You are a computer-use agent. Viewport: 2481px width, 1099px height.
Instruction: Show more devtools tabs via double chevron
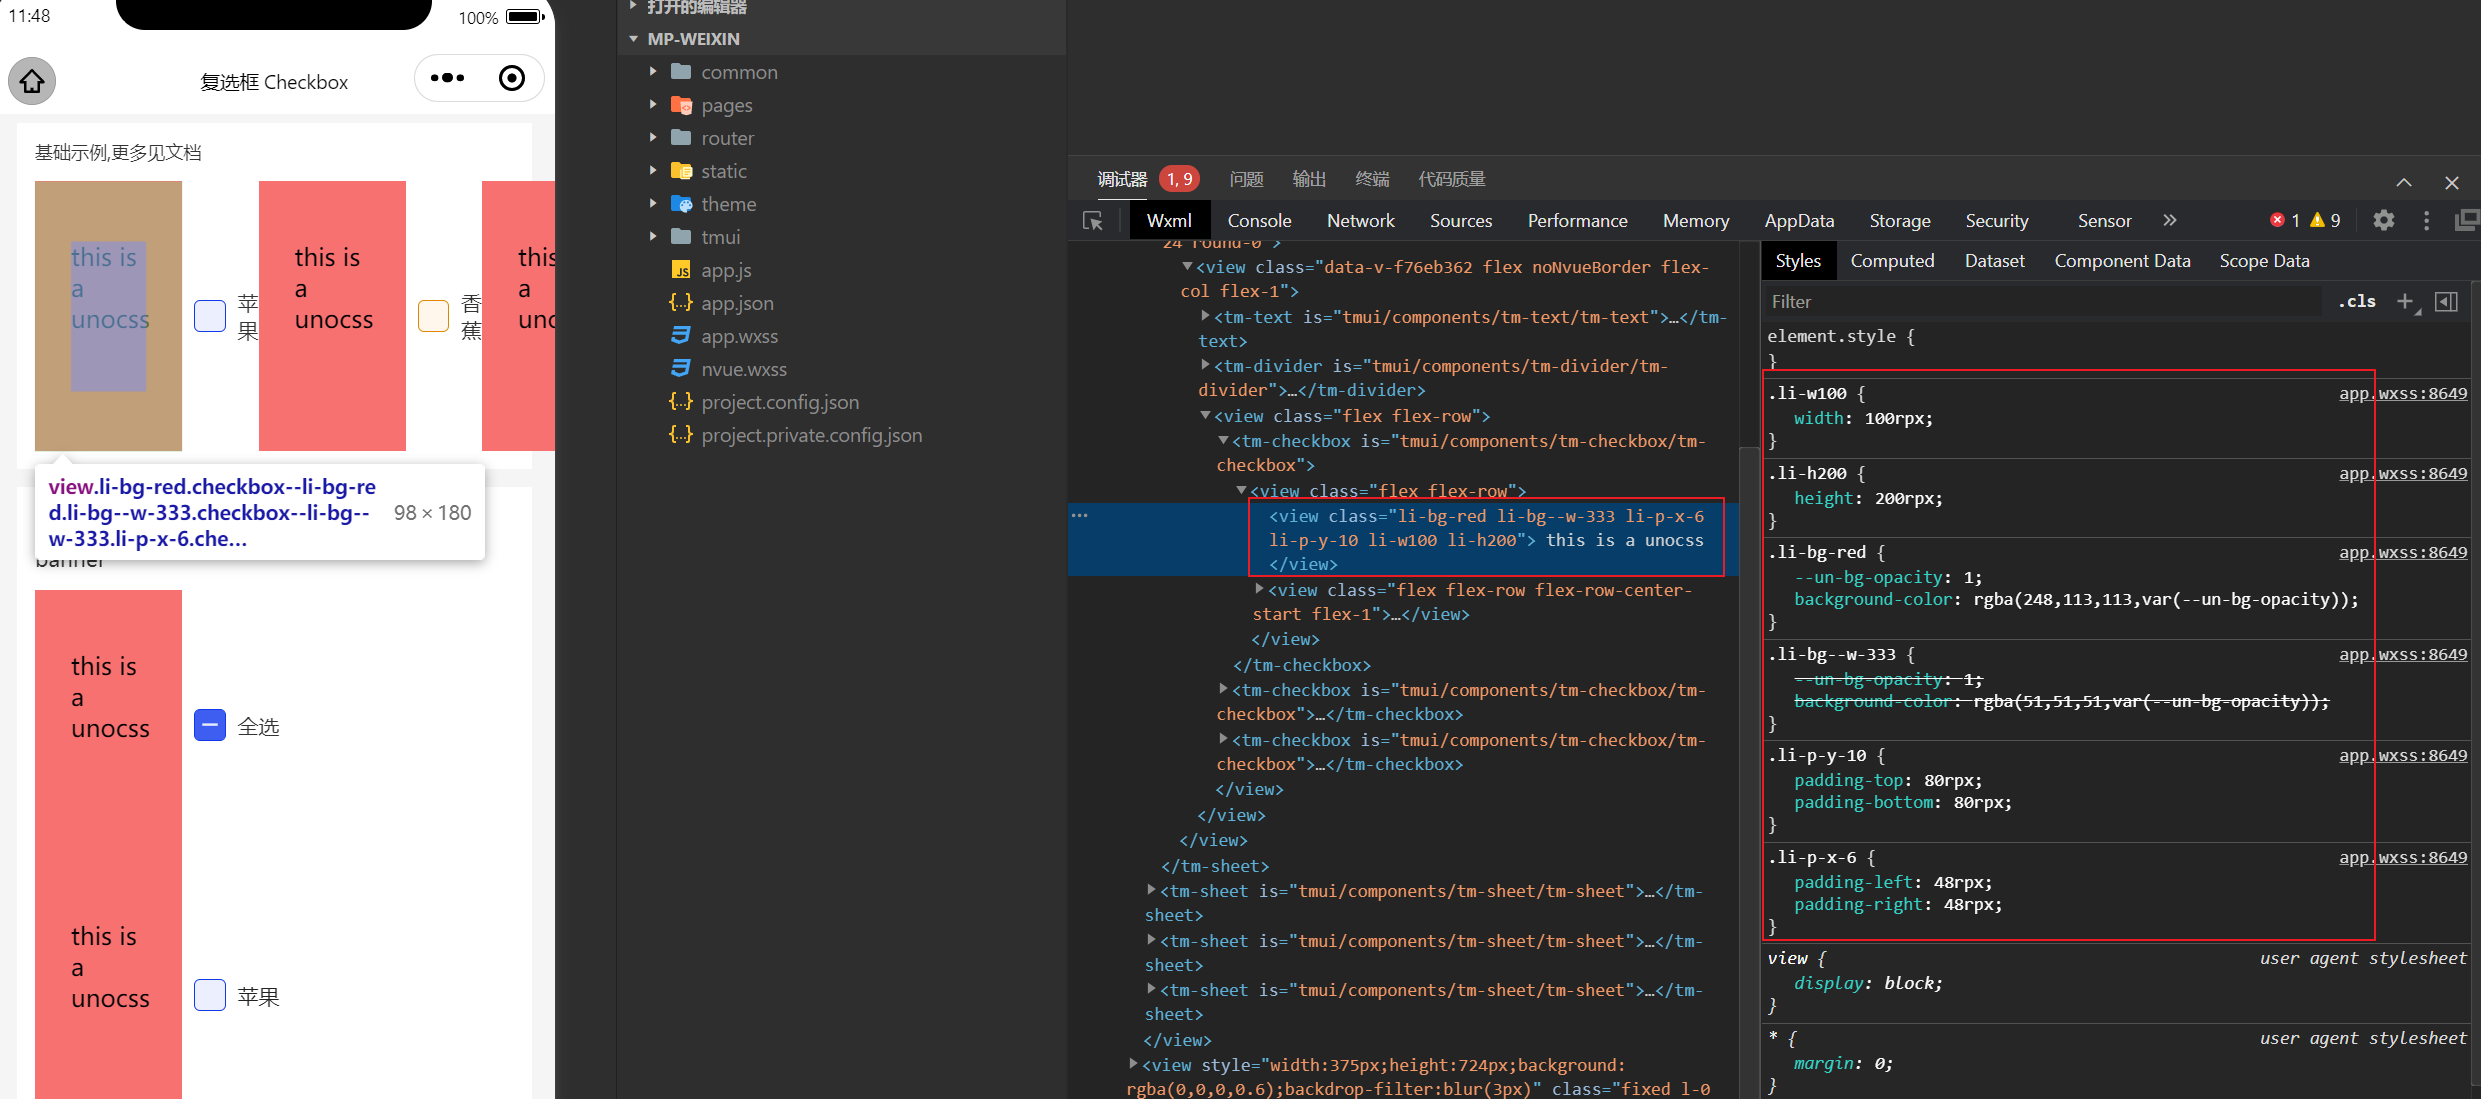point(2170,221)
